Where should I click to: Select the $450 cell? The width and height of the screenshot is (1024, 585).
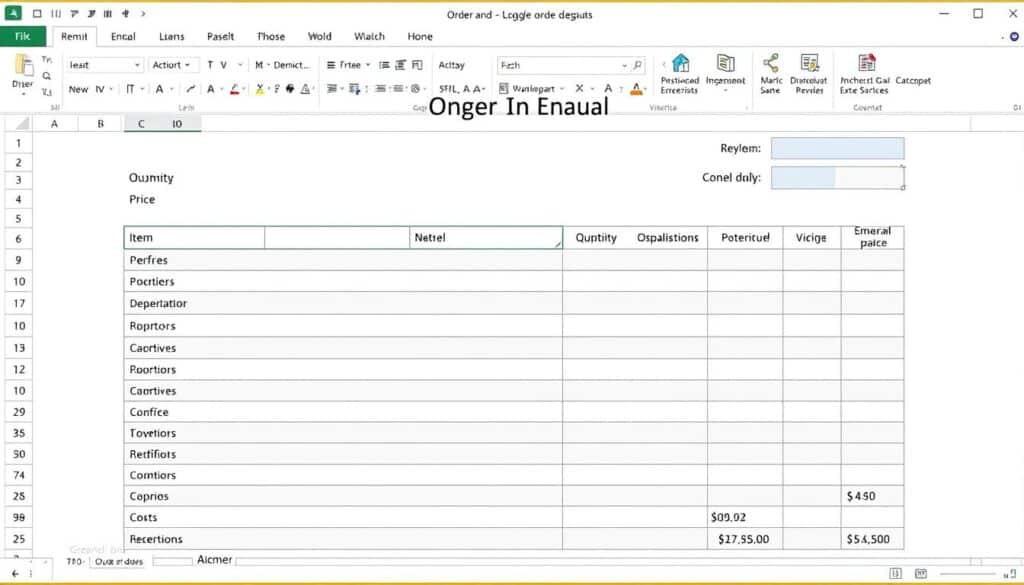pos(872,496)
